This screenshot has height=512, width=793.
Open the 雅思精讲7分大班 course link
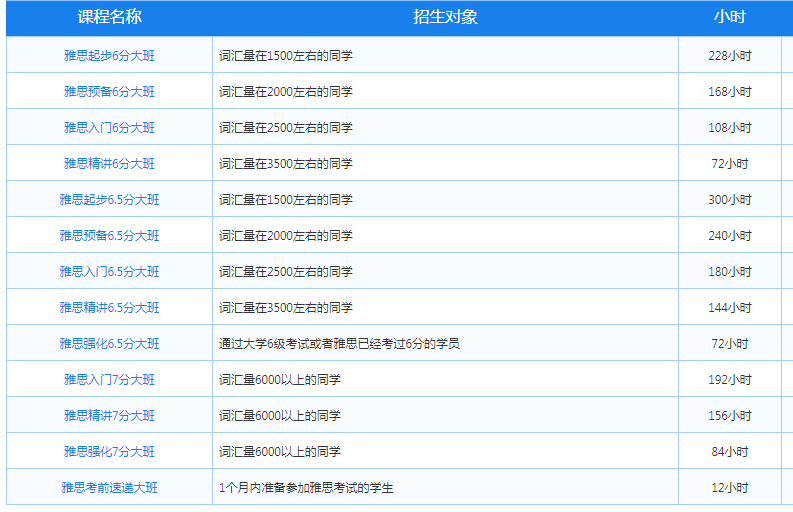click(109, 416)
